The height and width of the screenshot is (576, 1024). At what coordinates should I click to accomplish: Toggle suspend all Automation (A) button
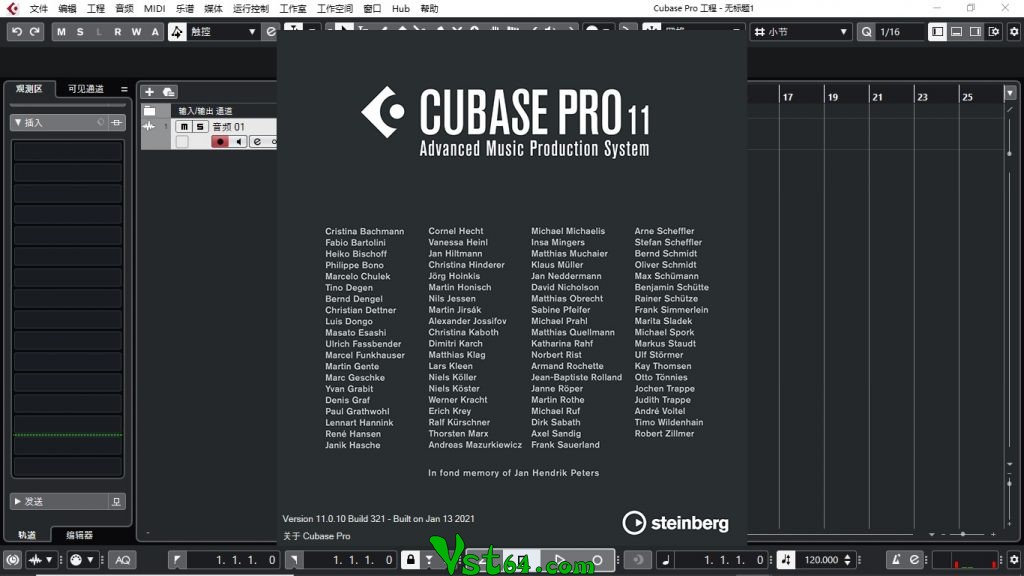155,31
